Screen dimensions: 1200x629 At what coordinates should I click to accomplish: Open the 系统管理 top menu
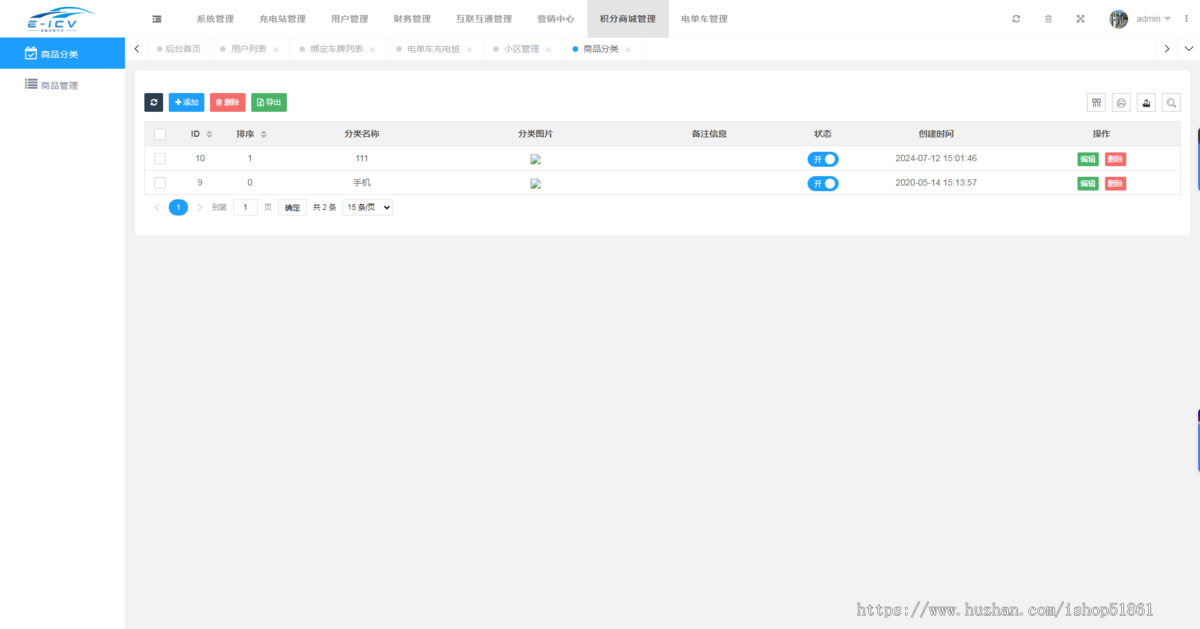pyautogui.click(x=215, y=19)
